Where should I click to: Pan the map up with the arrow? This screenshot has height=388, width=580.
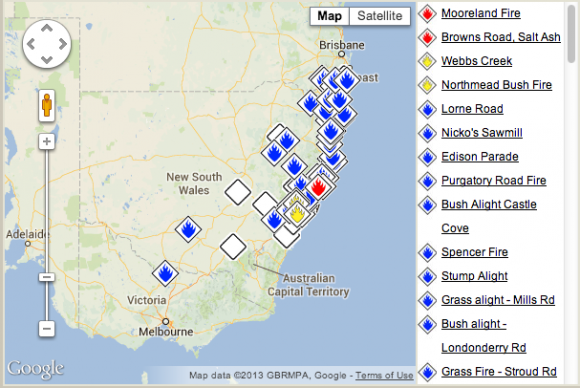47,28
